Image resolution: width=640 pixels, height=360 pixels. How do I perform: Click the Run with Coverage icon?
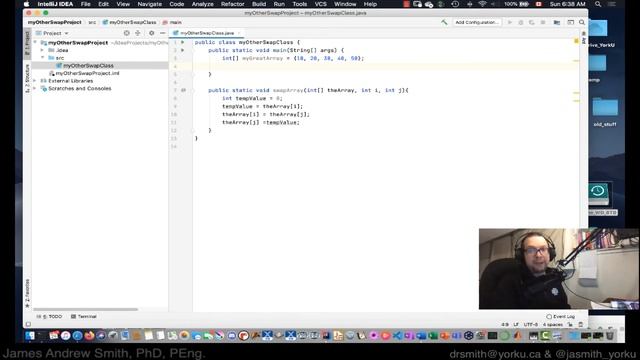pos(531,22)
